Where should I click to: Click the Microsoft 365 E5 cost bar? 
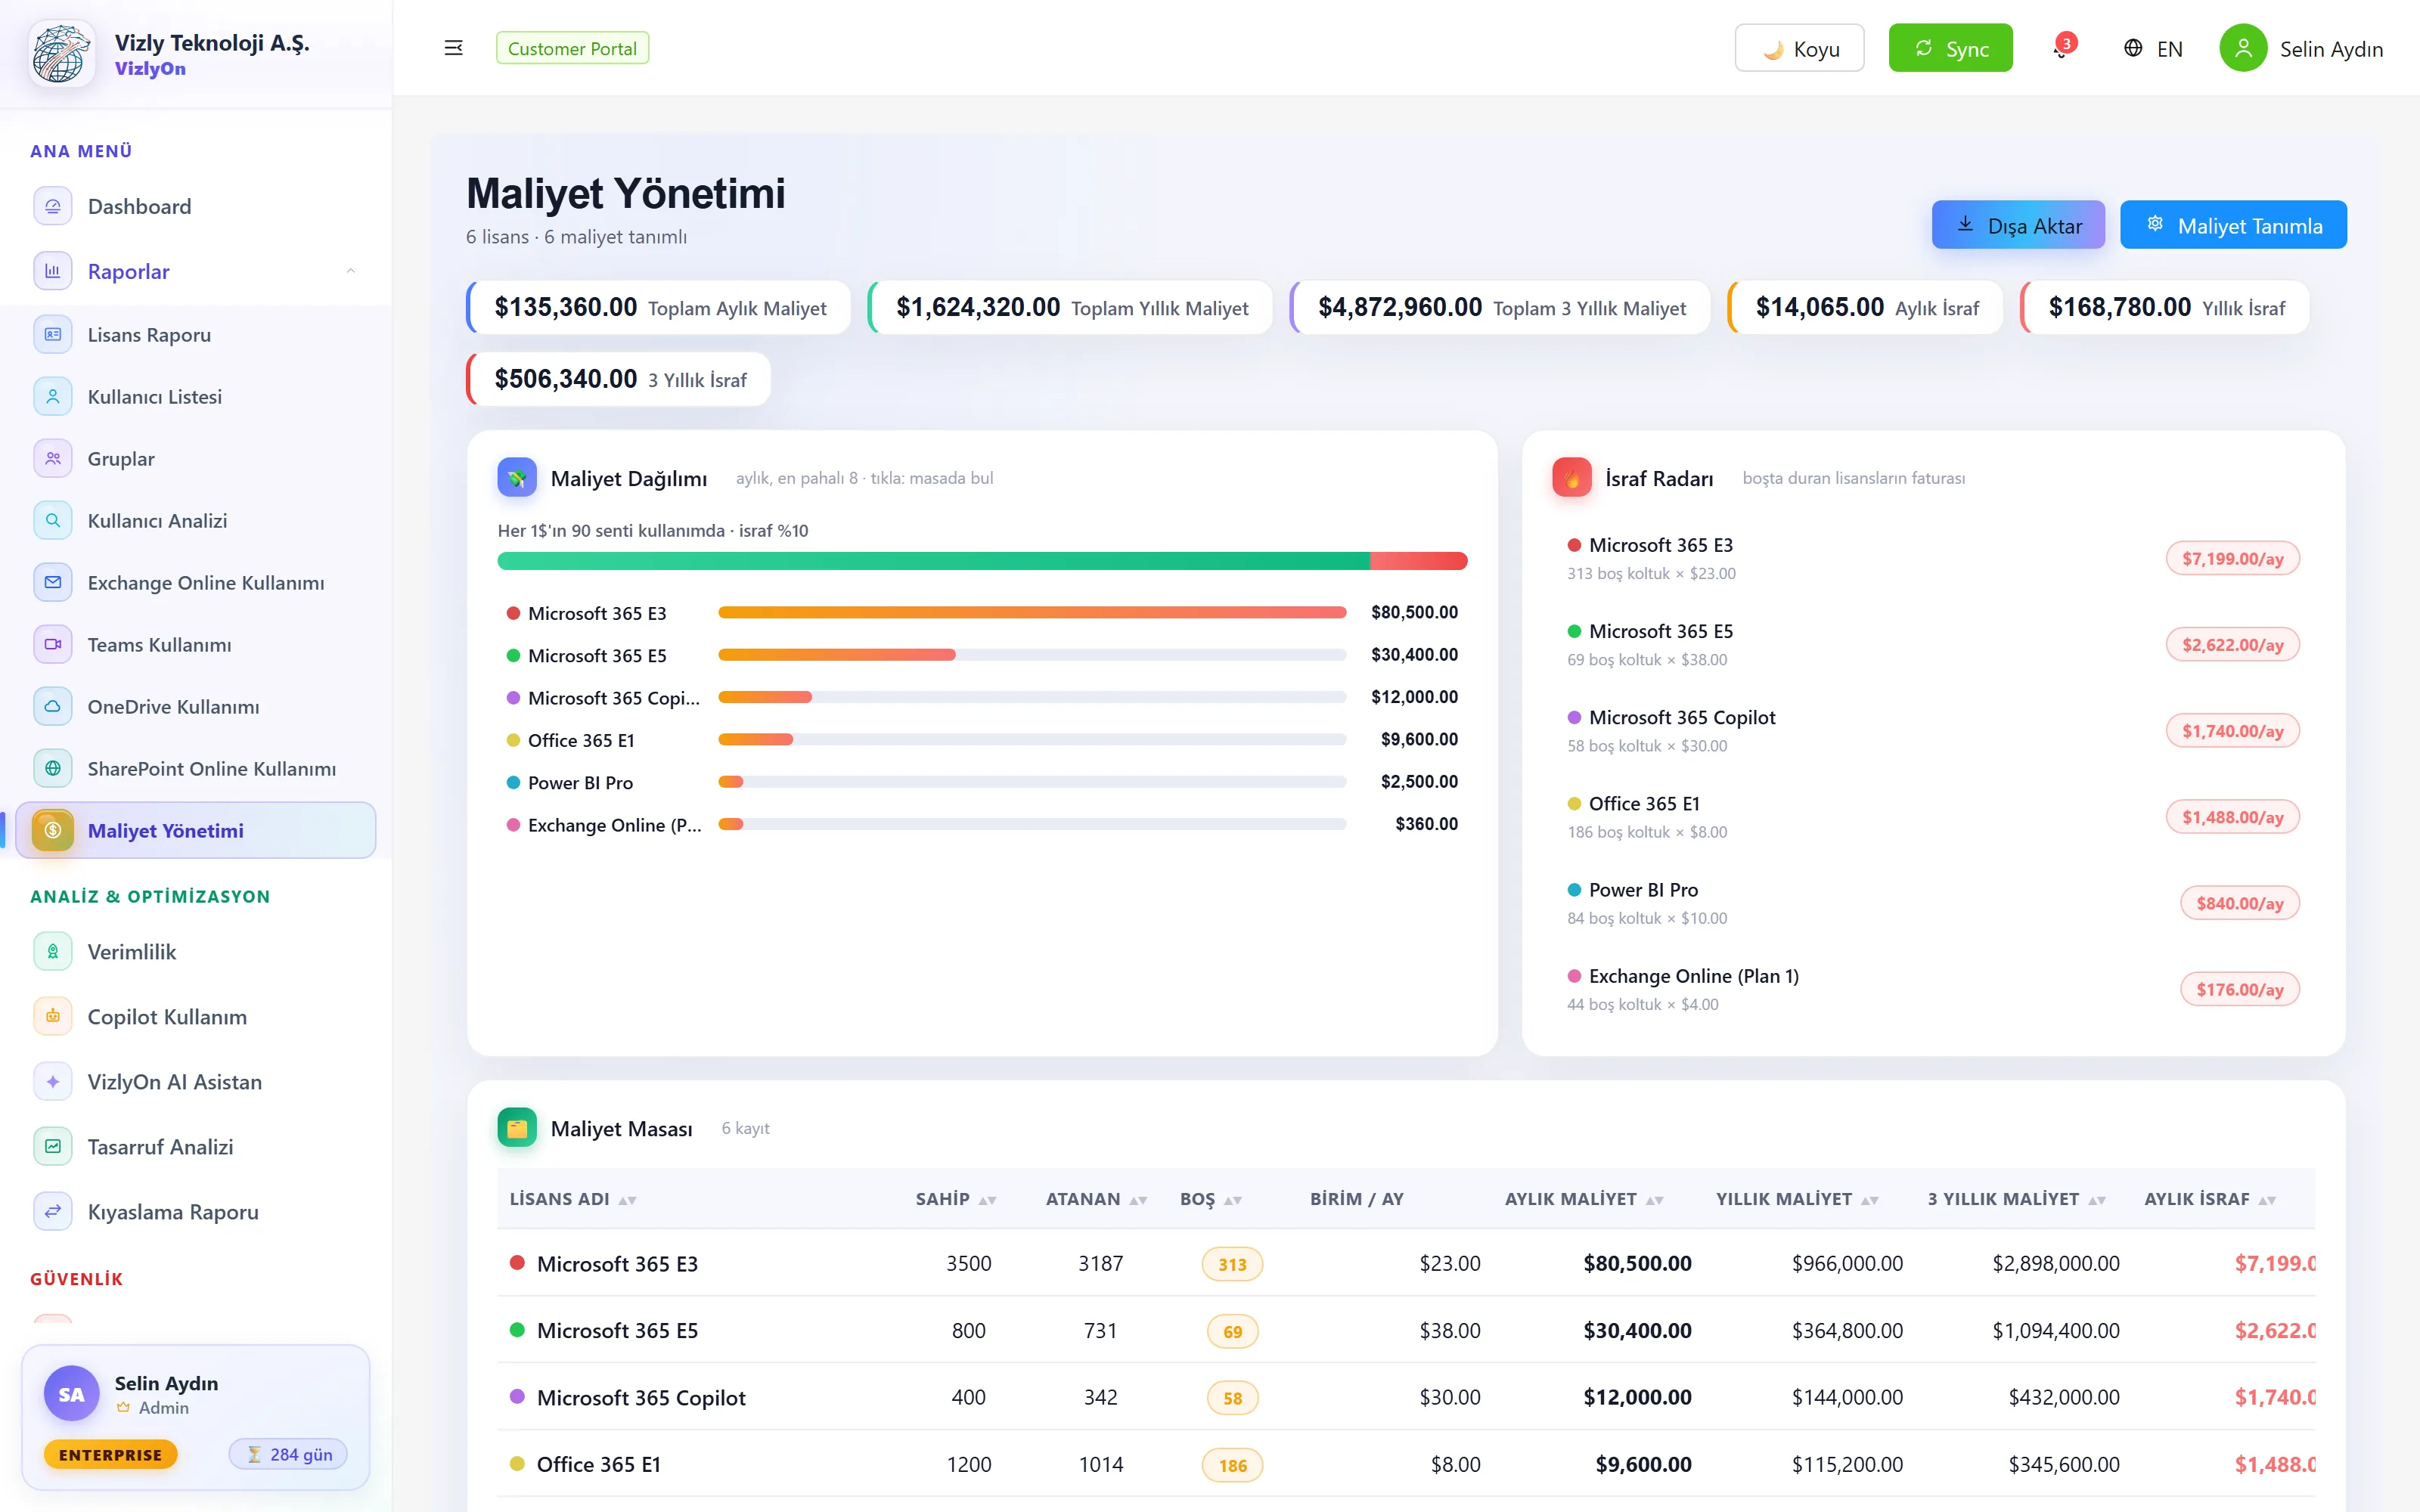pos(1032,655)
